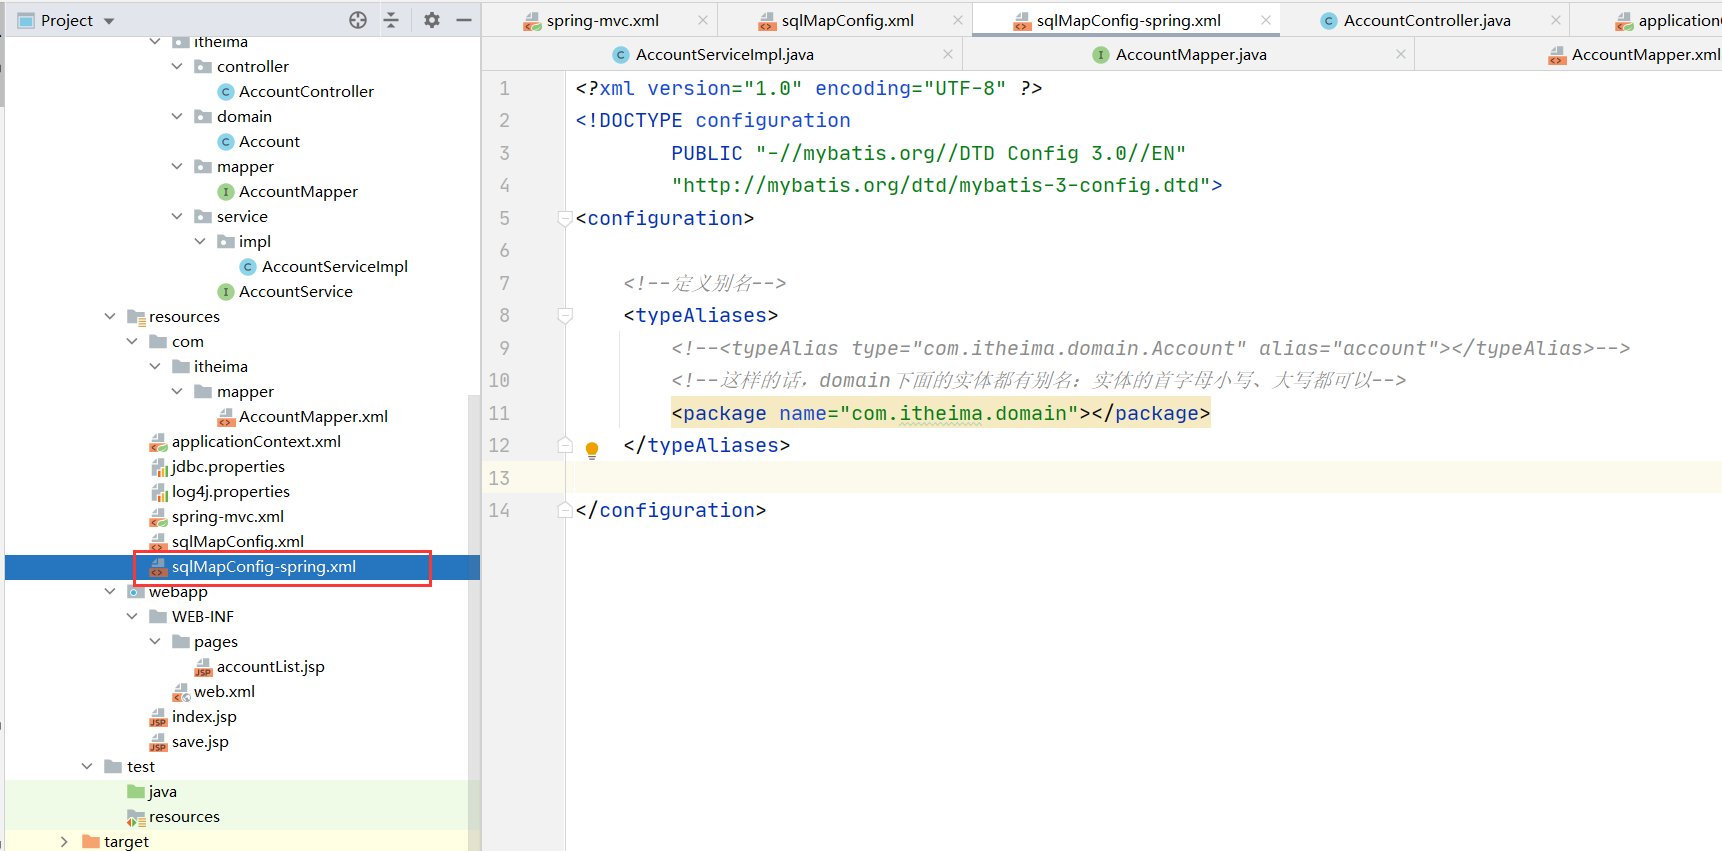This screenshot has width=1722, height=851.
Task: Fold the typeAliases block at line 8
Action: point(565,315)
